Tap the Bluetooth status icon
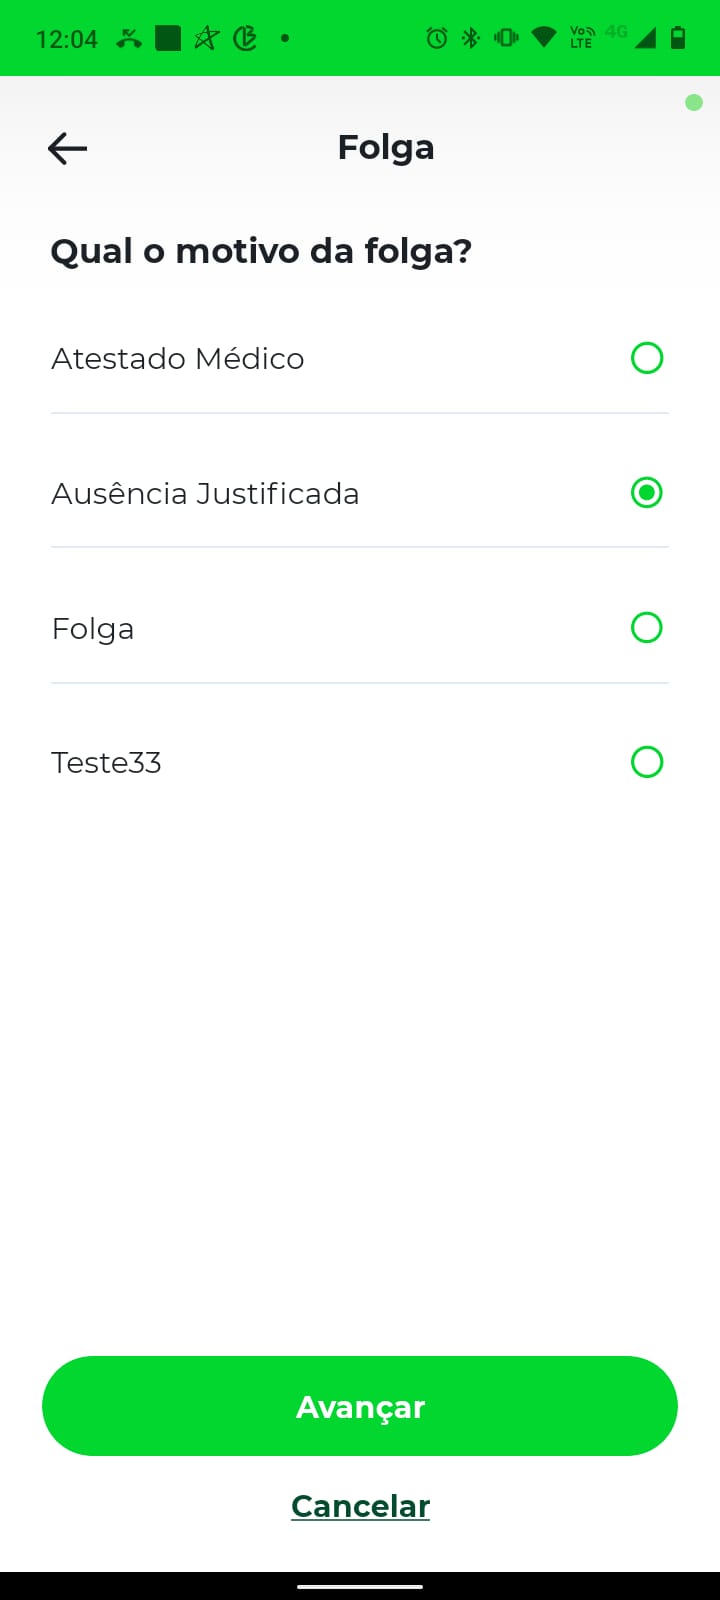 [x=471, y=38]
